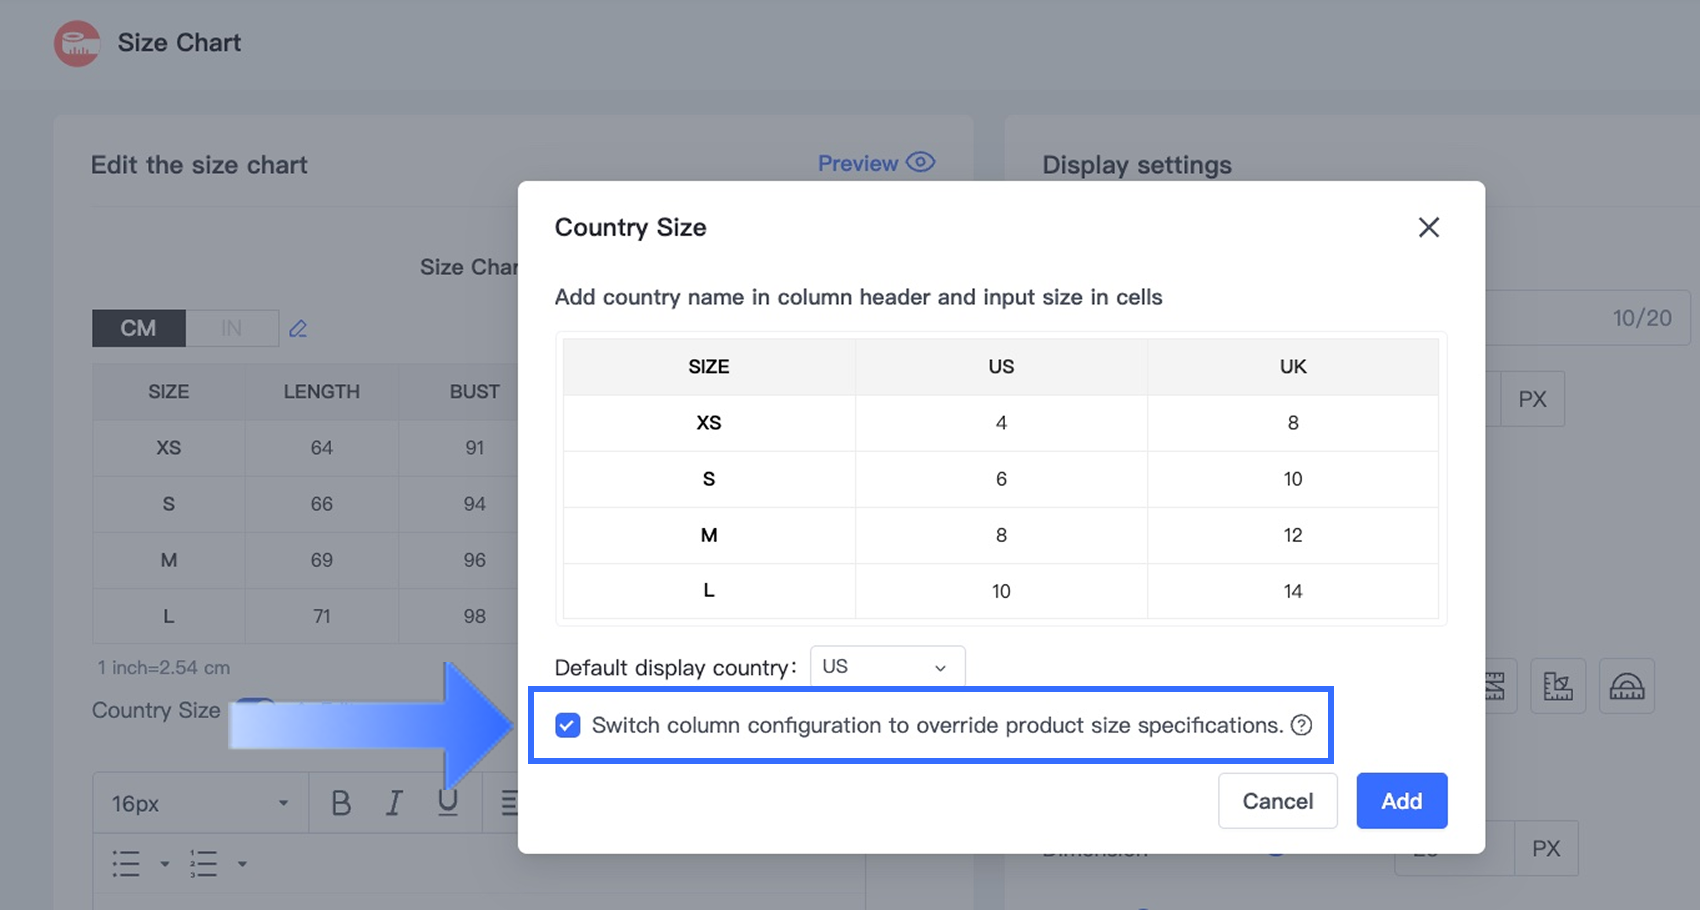This screenshot has width=1700, height=910.
Task: Switch measurement unit to IN
Action: pyautogui.click(x=231, y=328)
